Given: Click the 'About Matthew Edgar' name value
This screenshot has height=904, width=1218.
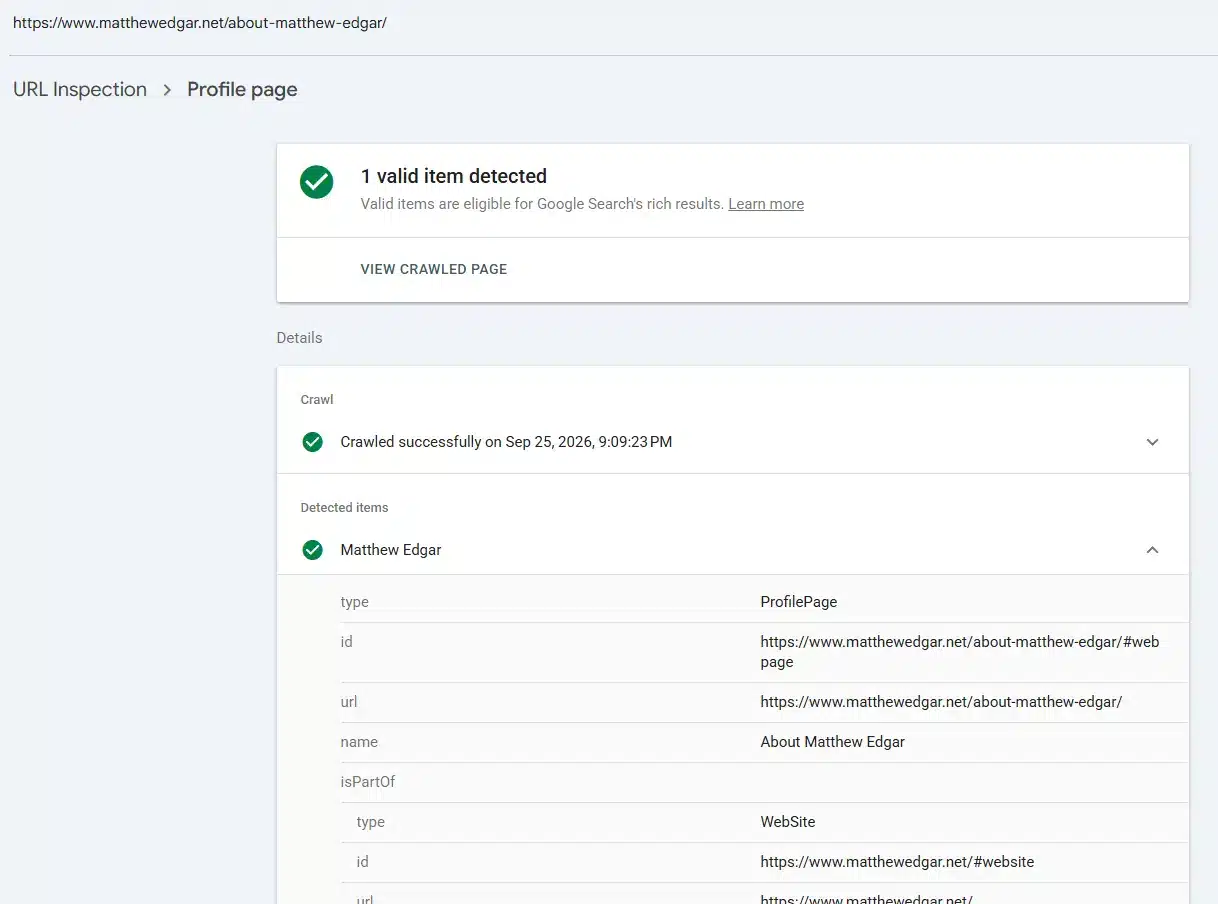Looking at the screenshot, I should [x=833, y=742].
